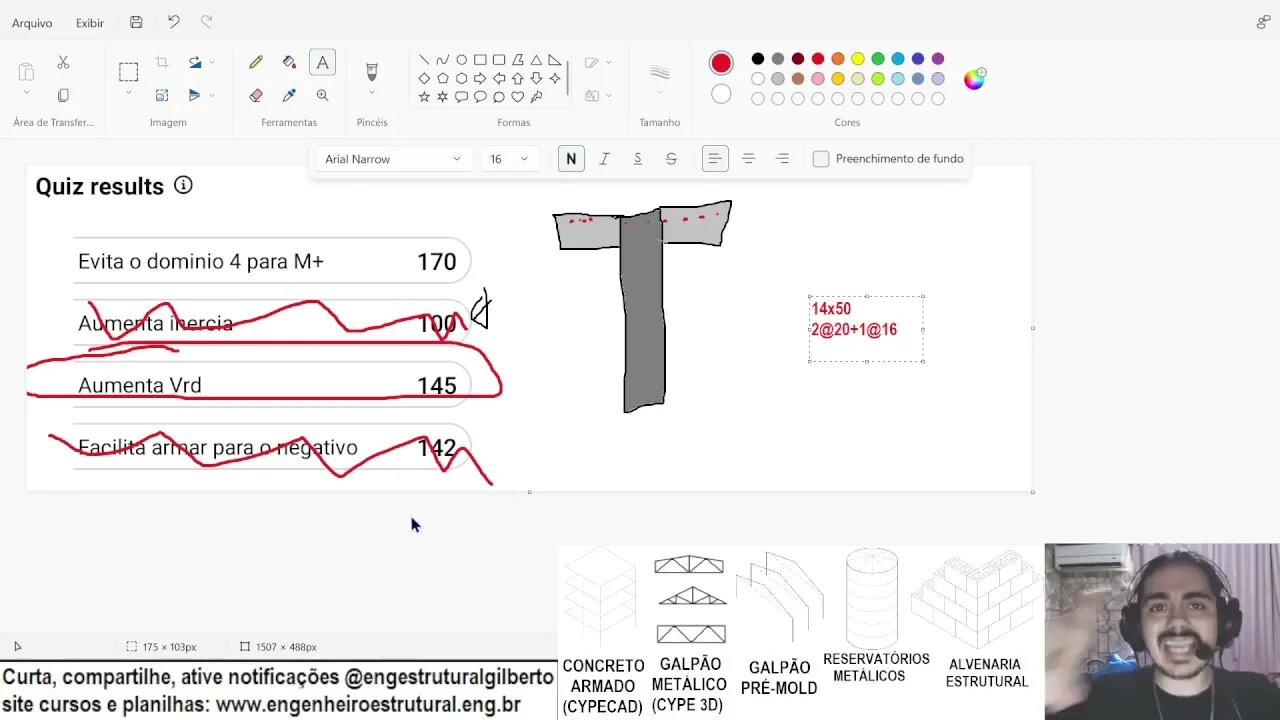This screenshot has height=720, width=1280.
Task: Choose the yellow color swatch
Action: (x=858, y=59)
